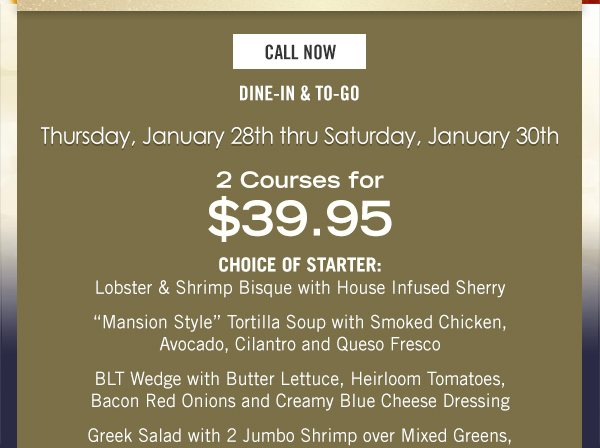Viewport: 600px width, 448px height.
Task: Click the navy strip on right edge
Action: click(x=591, y=363)
